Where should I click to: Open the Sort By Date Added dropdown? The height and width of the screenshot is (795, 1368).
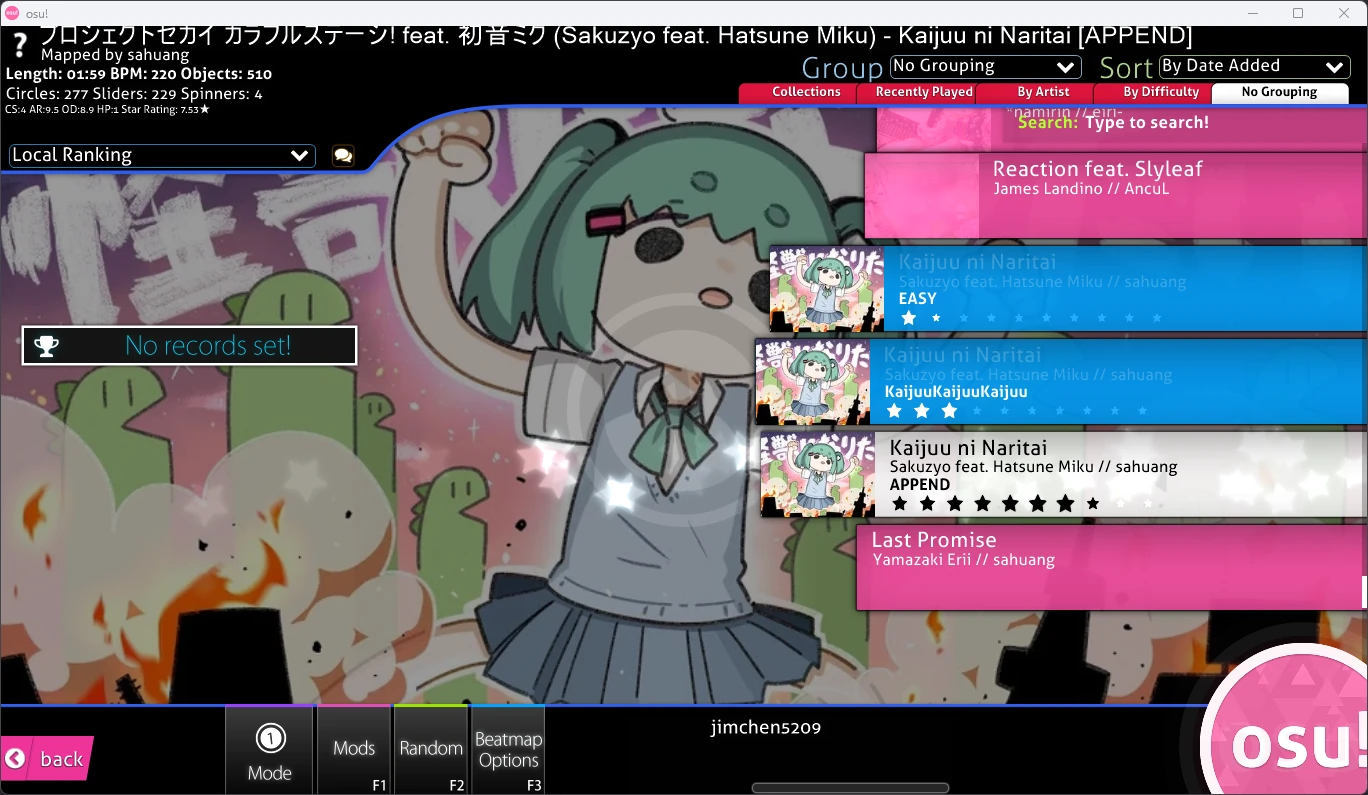pyautogui.click(x=1254, y=67)
